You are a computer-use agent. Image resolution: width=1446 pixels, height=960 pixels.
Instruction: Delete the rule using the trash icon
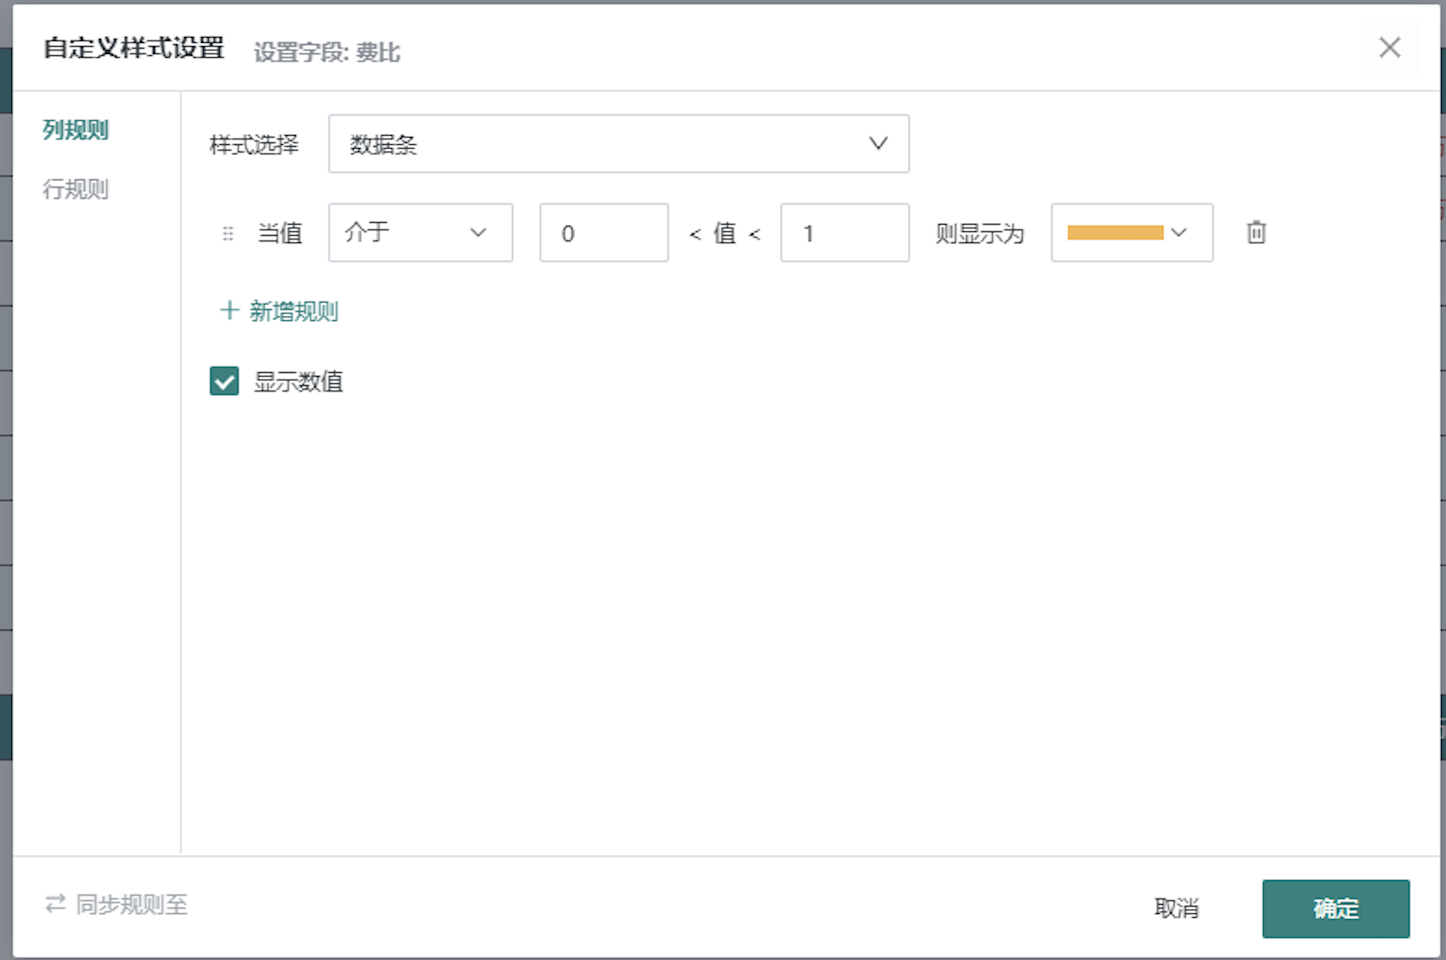(x=1255, y=232)
